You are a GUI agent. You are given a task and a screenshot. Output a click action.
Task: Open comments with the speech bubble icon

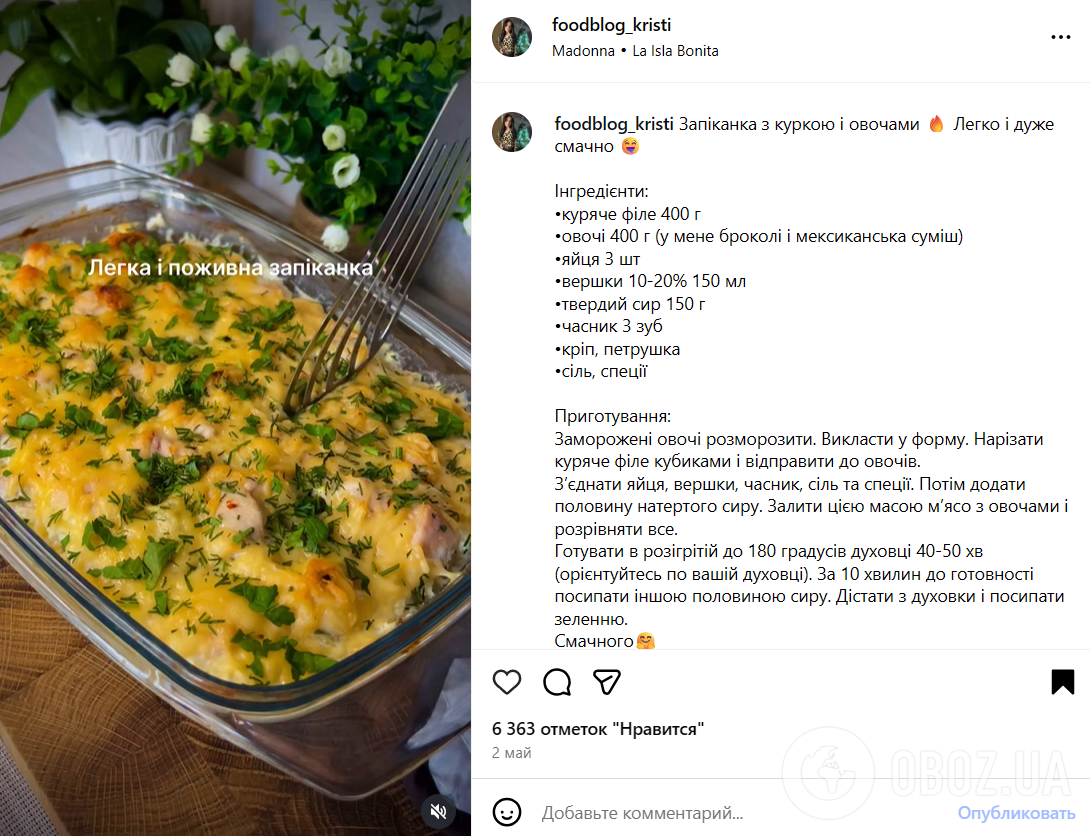coord(557,682)
